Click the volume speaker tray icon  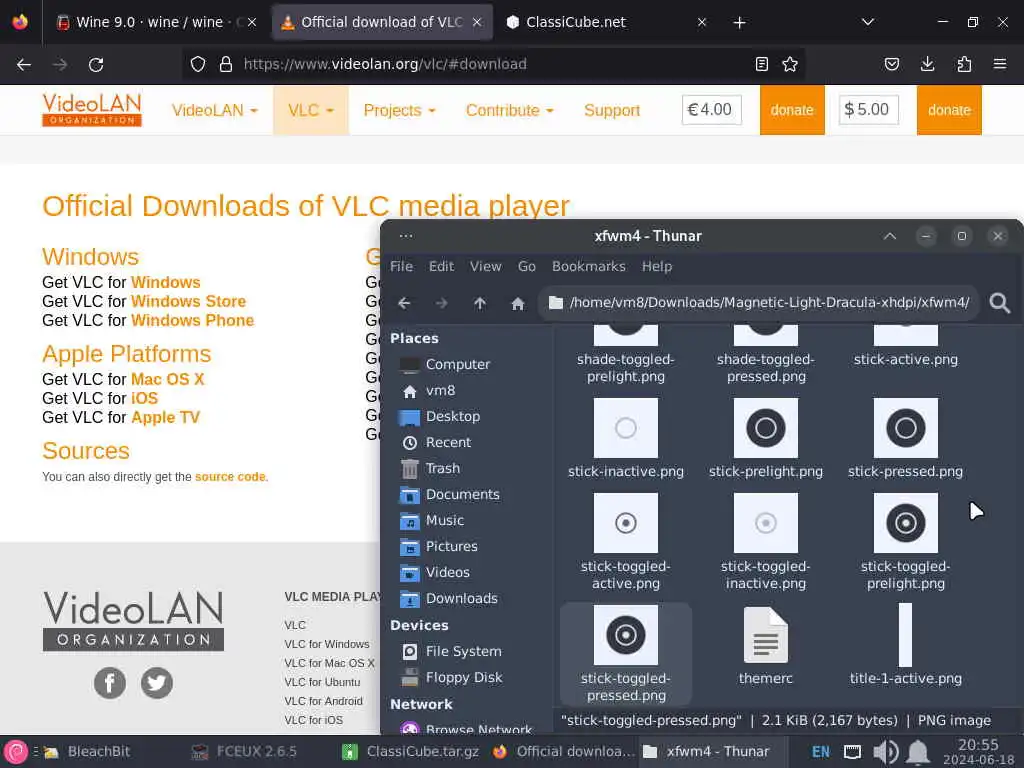tap(886, 752)
